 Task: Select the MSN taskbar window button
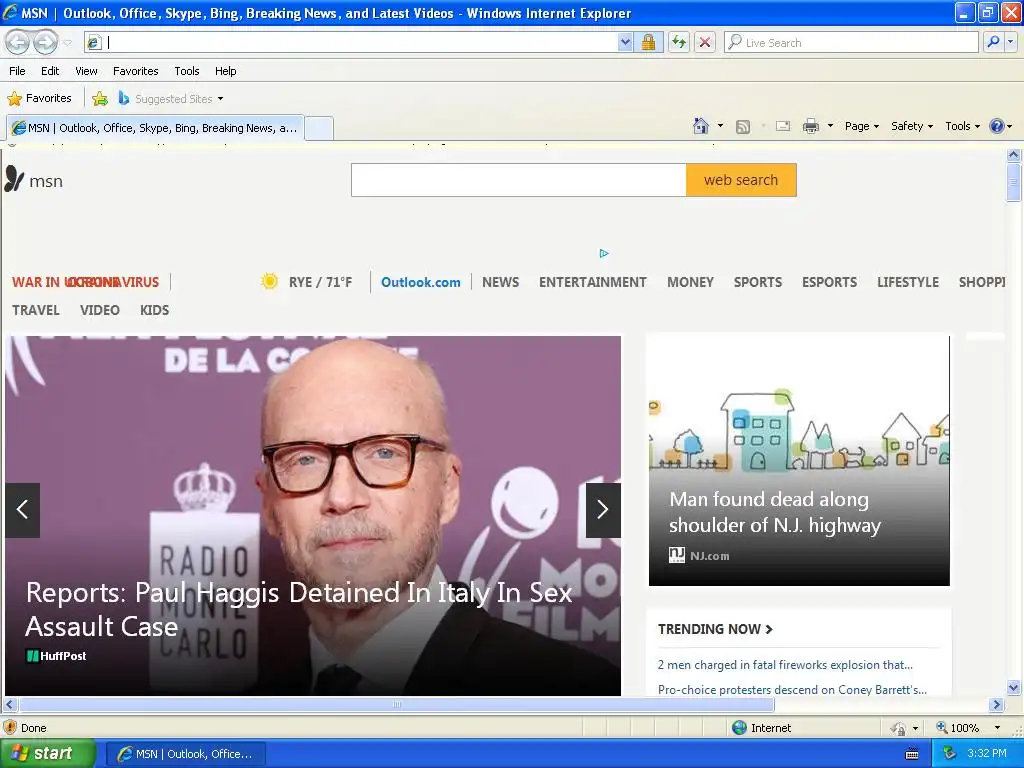click(185, 754)
